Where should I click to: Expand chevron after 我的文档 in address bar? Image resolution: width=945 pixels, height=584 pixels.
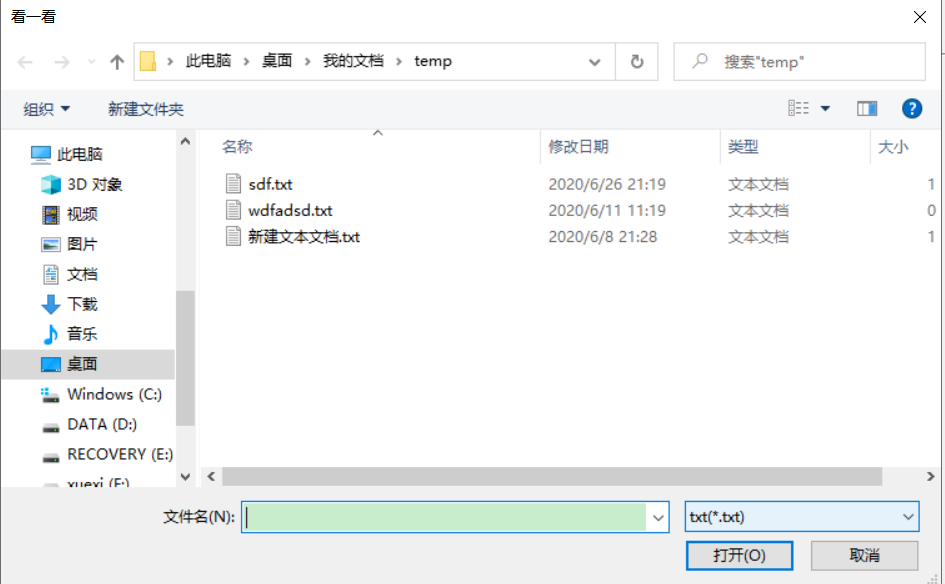[x=399, y=61]
